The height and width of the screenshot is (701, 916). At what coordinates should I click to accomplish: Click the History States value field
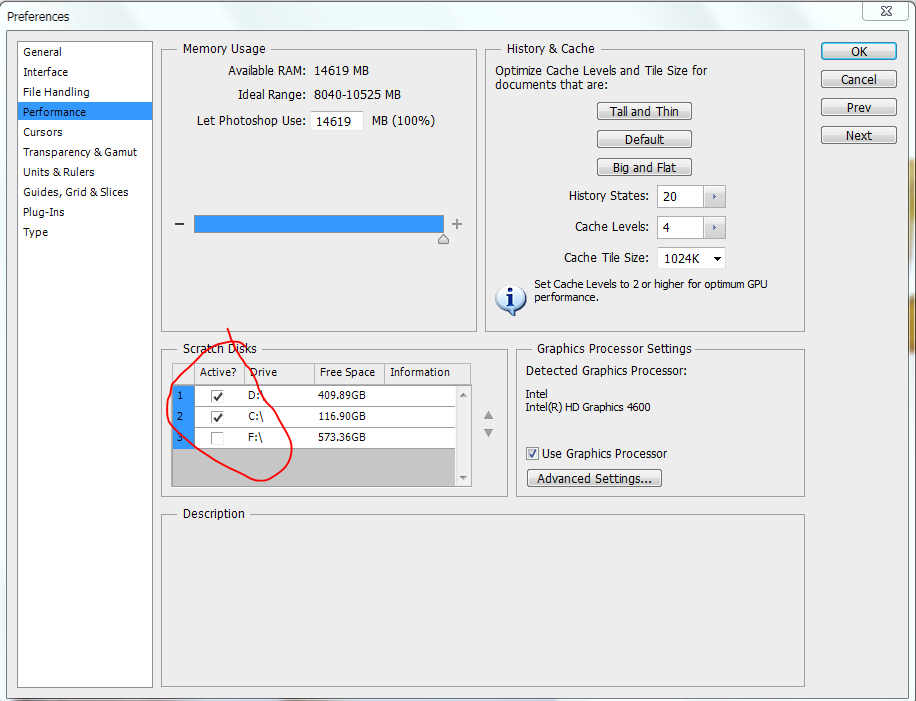point(681,197)
